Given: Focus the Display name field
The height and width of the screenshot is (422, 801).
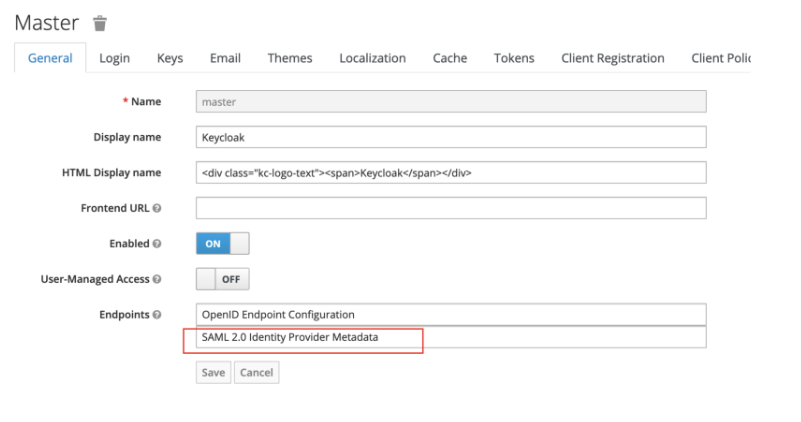Looking at the screenshot, I should tap(451, 137).
